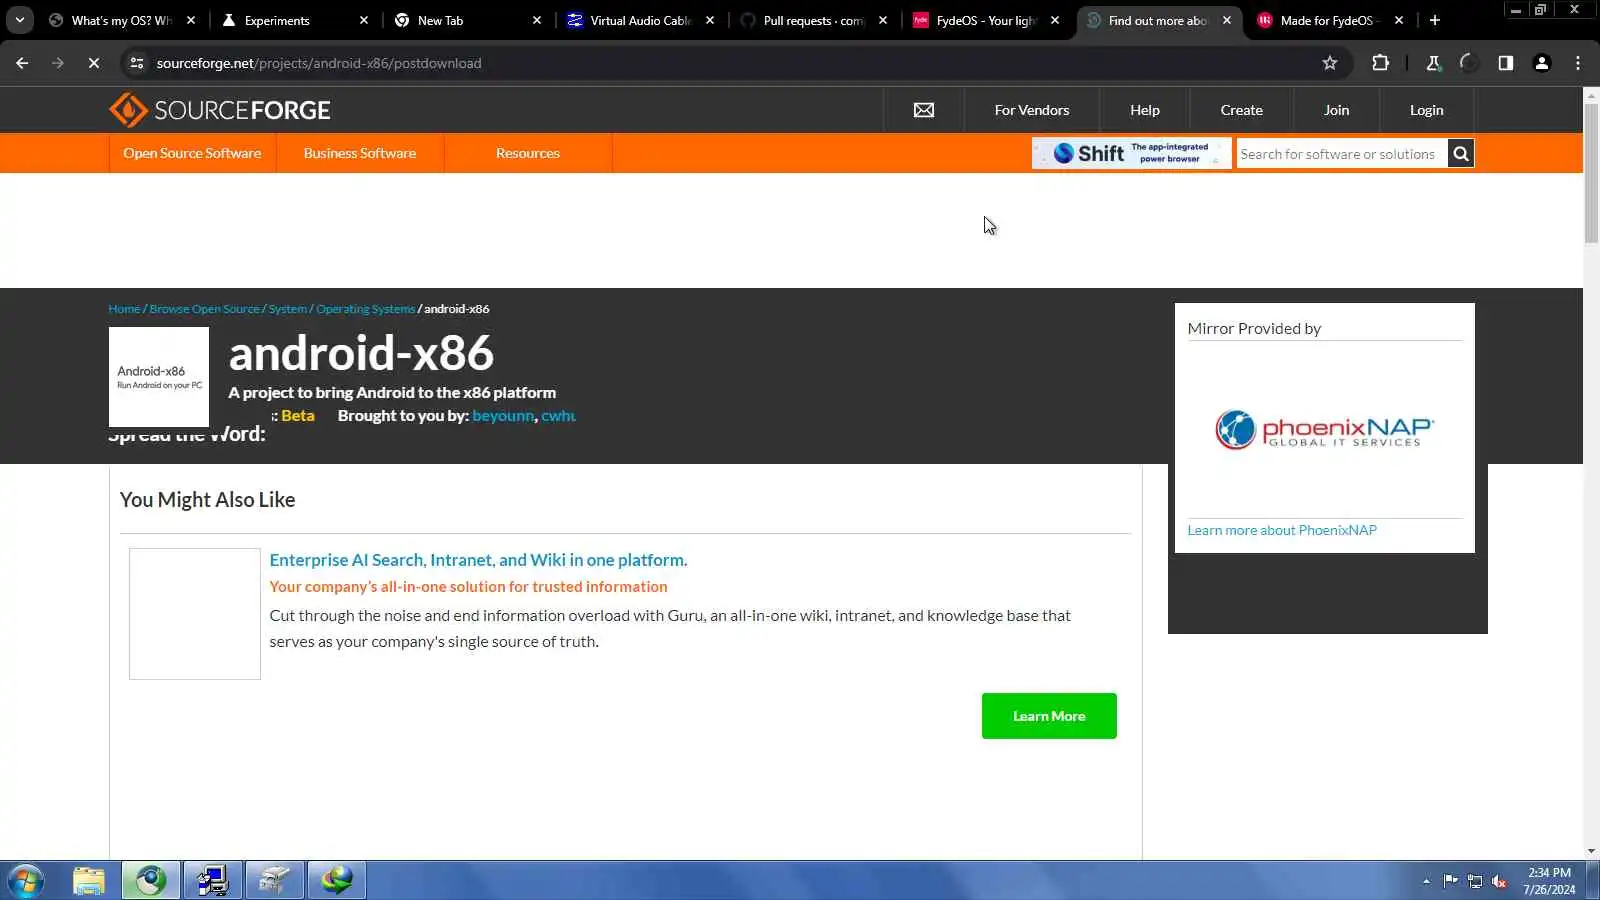Click the green Learn More button
Viewport: 1600px width, 900px height.
point(1049,716)
